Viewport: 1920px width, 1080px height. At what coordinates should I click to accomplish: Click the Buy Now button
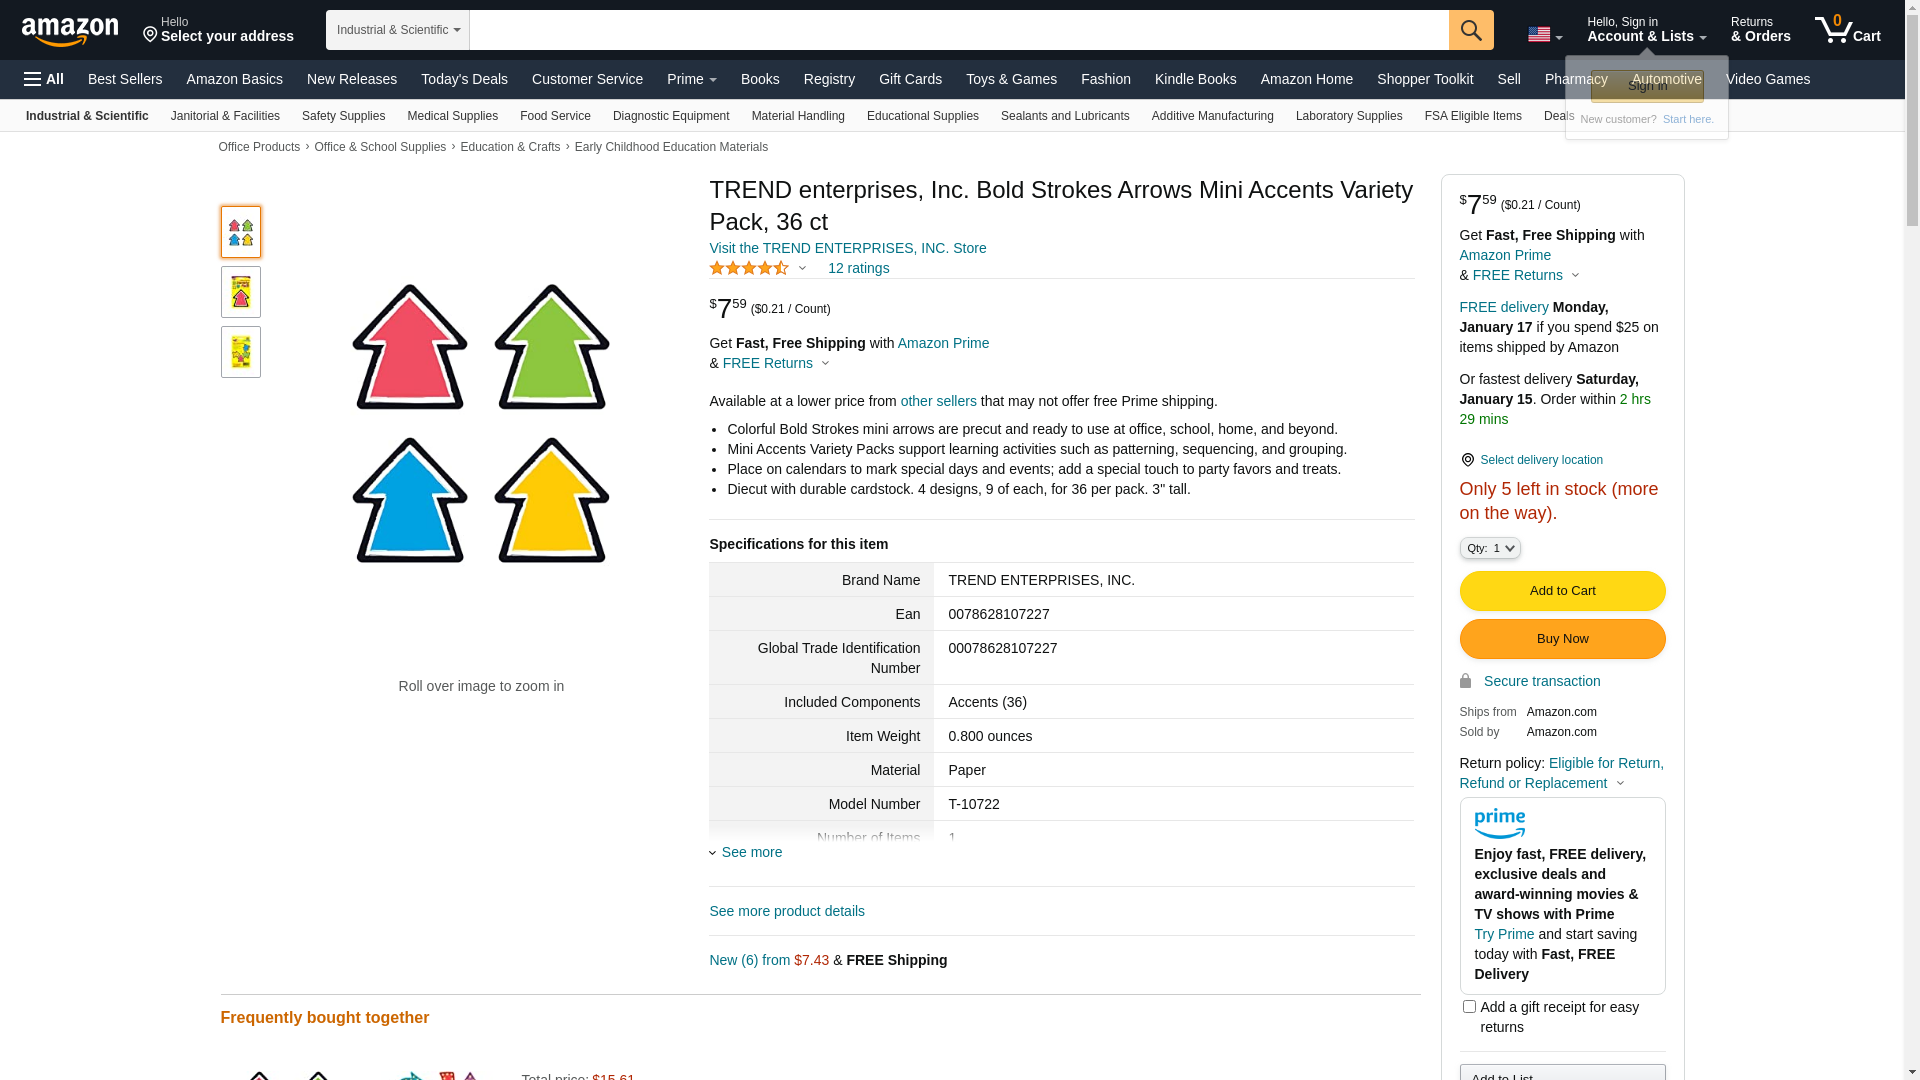[1562, 639]
